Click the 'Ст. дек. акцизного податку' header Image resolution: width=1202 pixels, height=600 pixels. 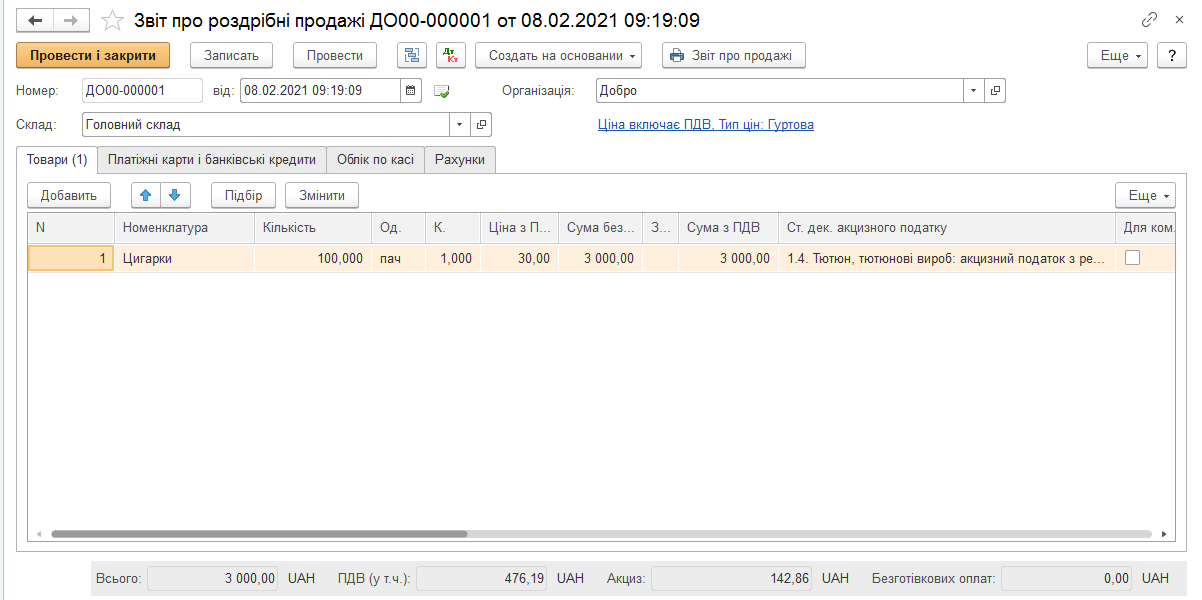tap(947, 228)
